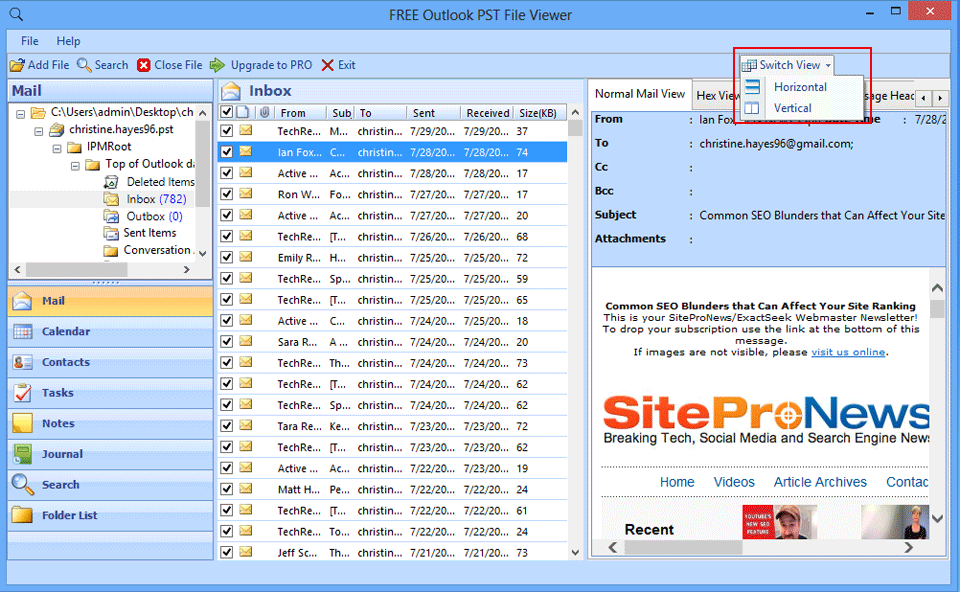Uncheck the Jeff Sc email checkbox
The image size is (960, 592).
(227, 552)
